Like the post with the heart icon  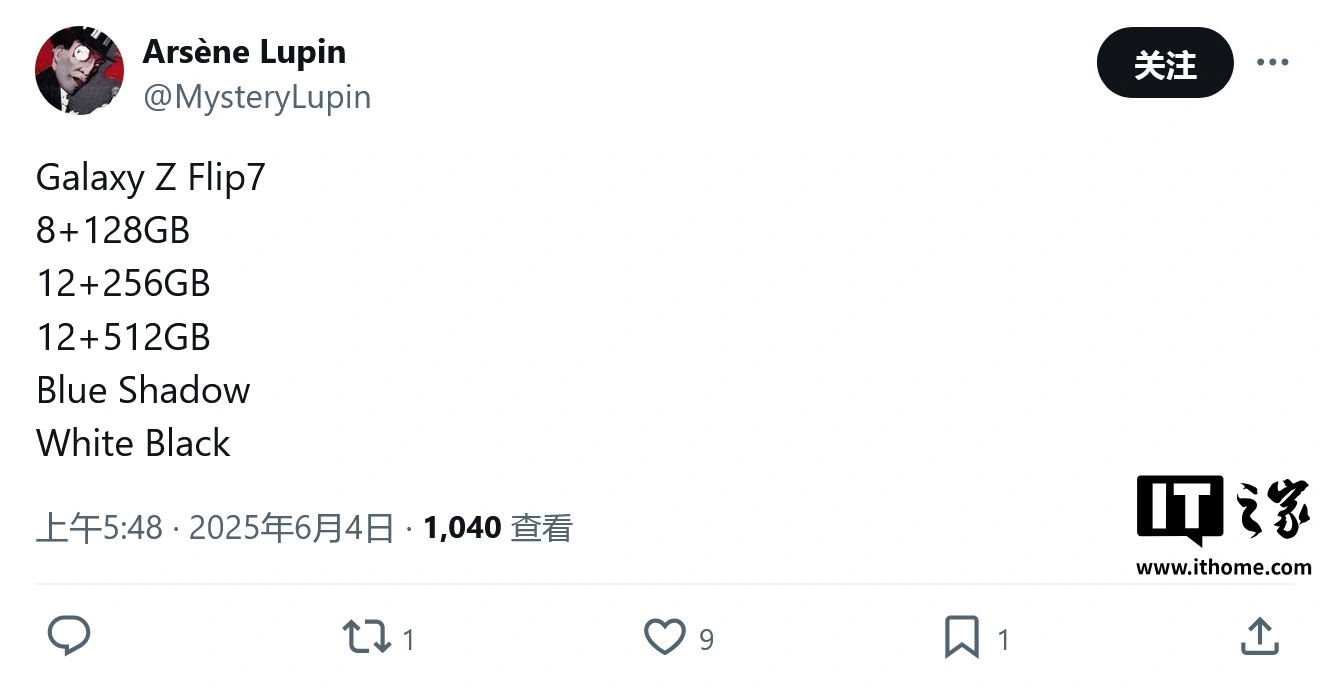tap(664, 637)
